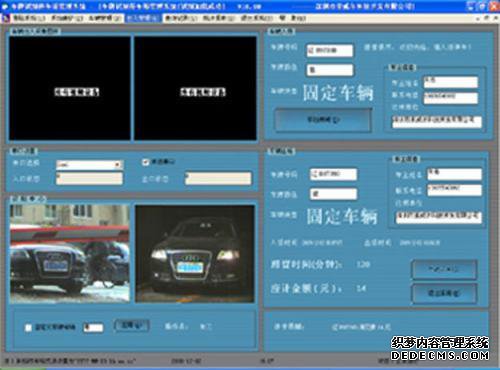500x370 pixels.
Task: Select the daytime Audi entry snapshot thumbnail
Action: (70, 253)
